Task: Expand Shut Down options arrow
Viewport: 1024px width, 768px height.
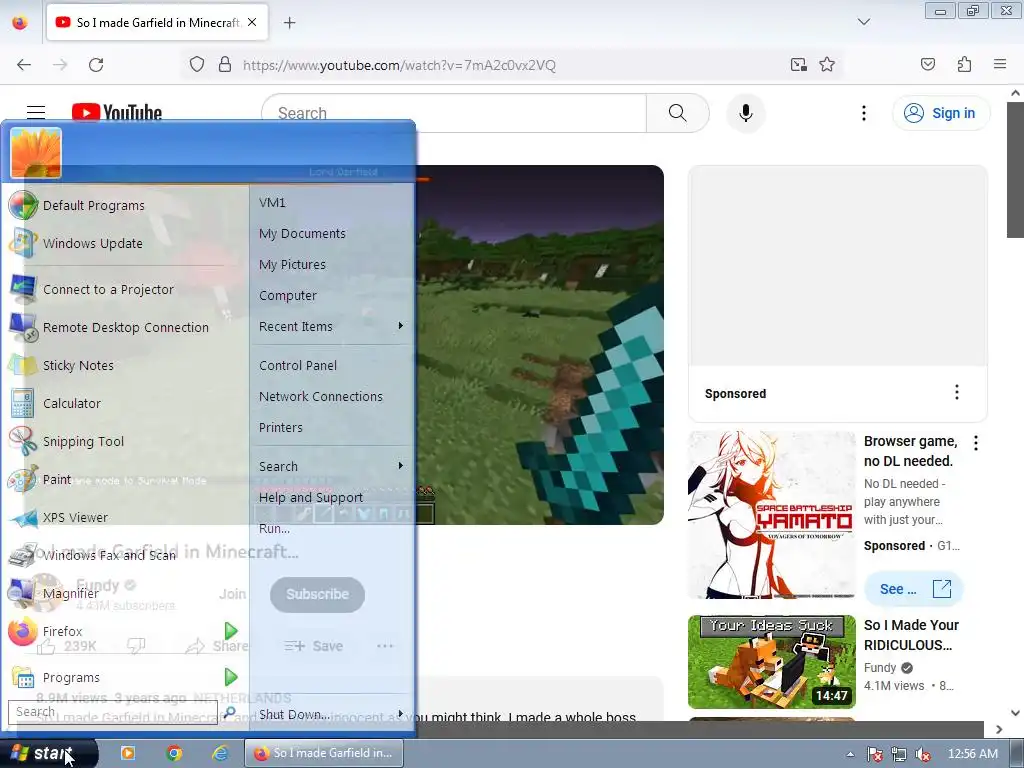Action: coord(400,713)
